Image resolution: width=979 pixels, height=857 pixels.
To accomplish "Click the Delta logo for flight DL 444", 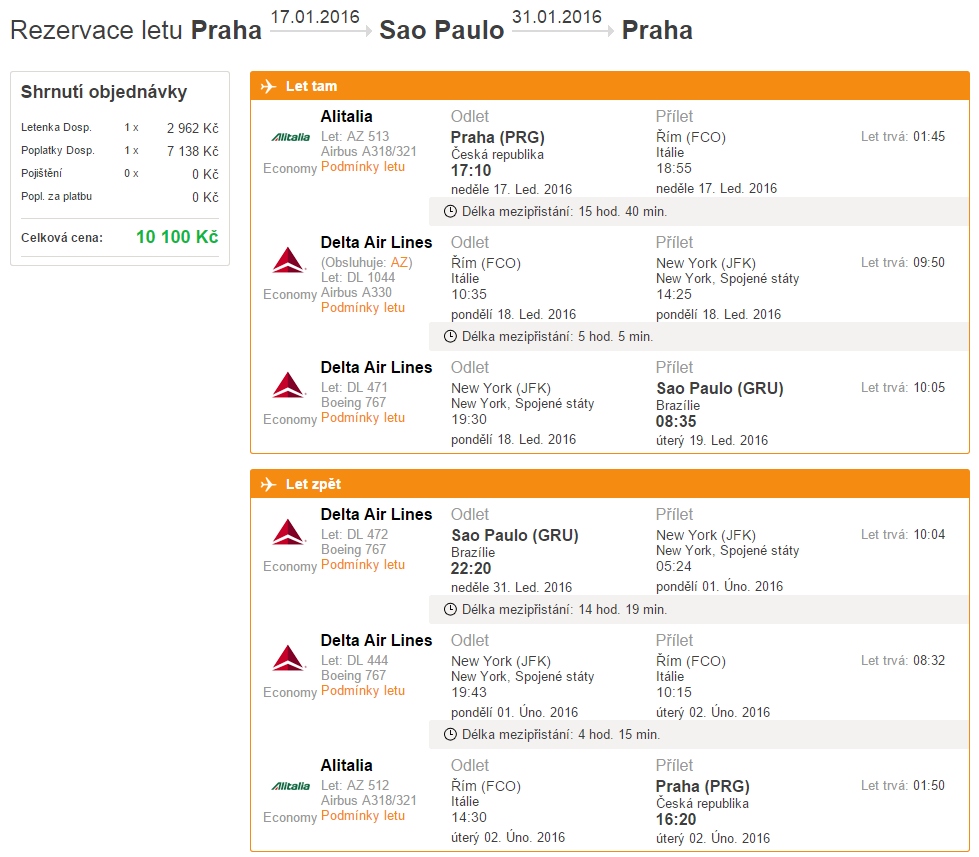I will [288, 659].
